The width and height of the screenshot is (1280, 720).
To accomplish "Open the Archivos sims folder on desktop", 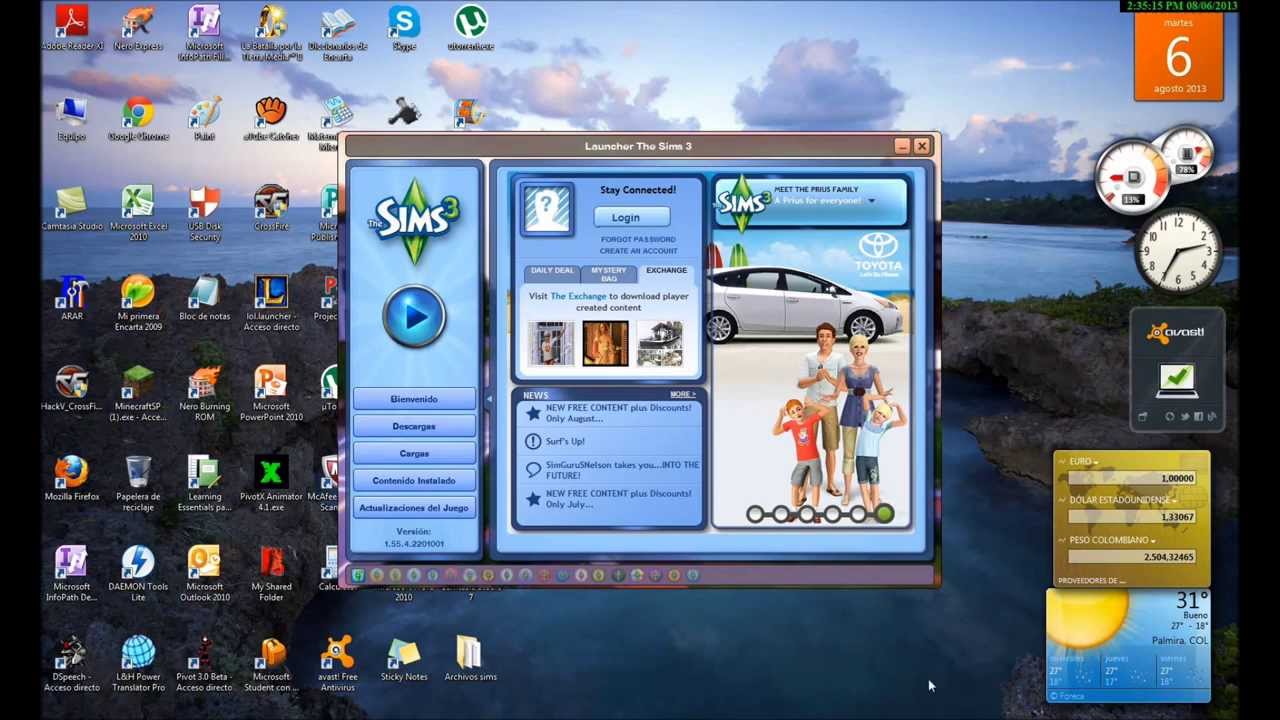I will (470, 658).
